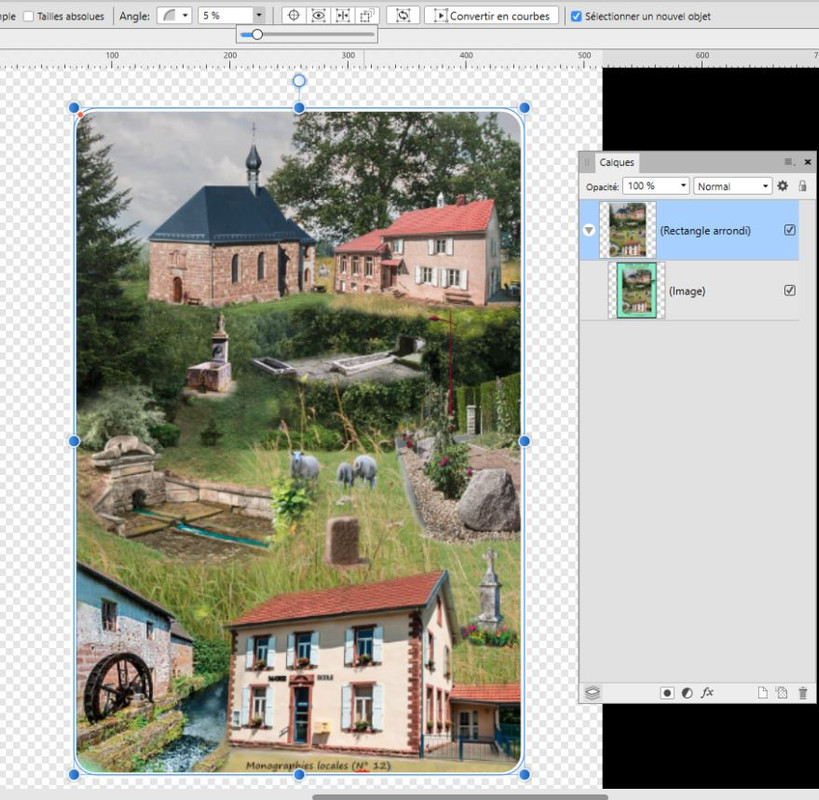This screenshot has width=819, height=800.
Task: Click the corner angle slider handle
Action: [257, 34]
